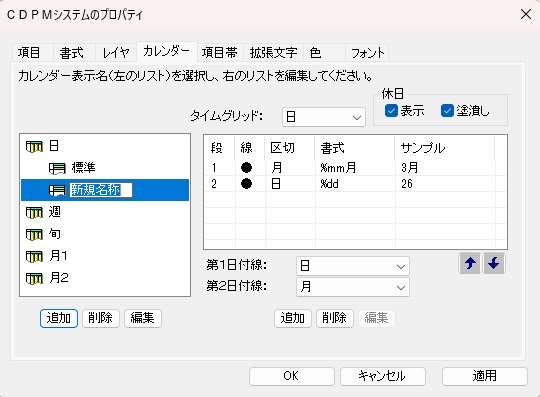Select the 日 tree item
The image size is (540, 397).
click(x=54, y=146)
